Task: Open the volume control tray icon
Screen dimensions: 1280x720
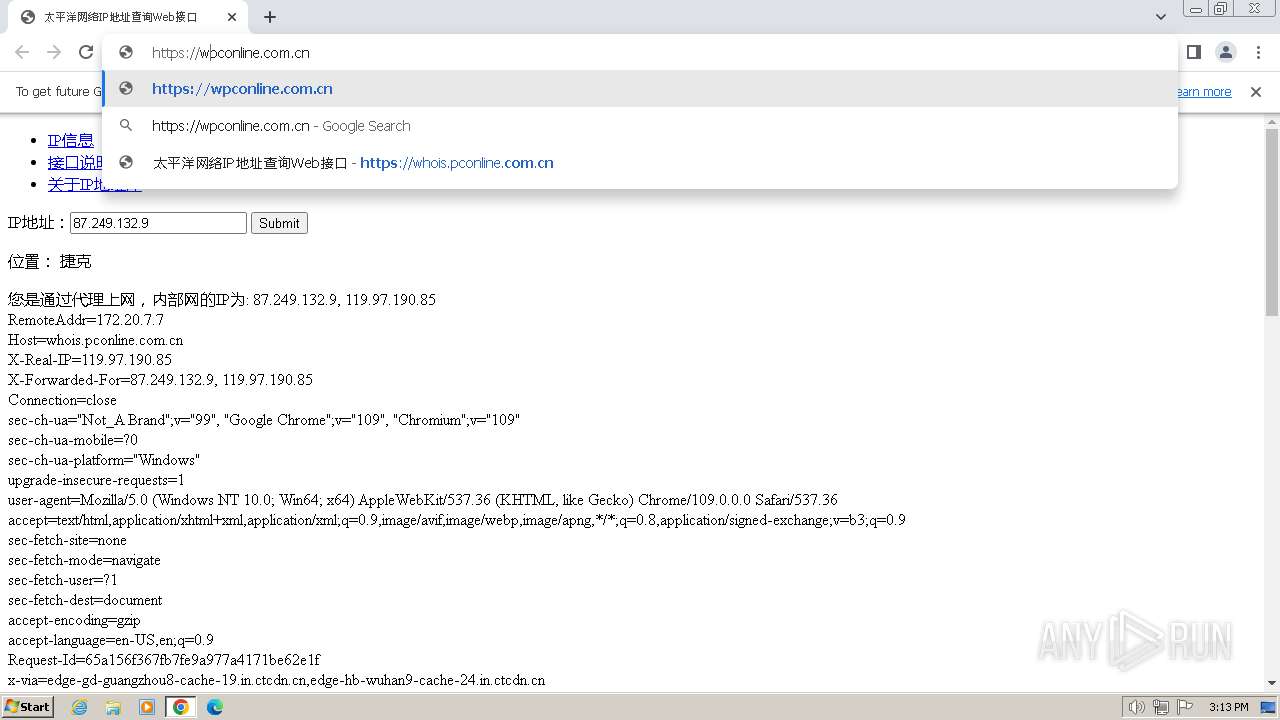Action: coord(1136,707)
